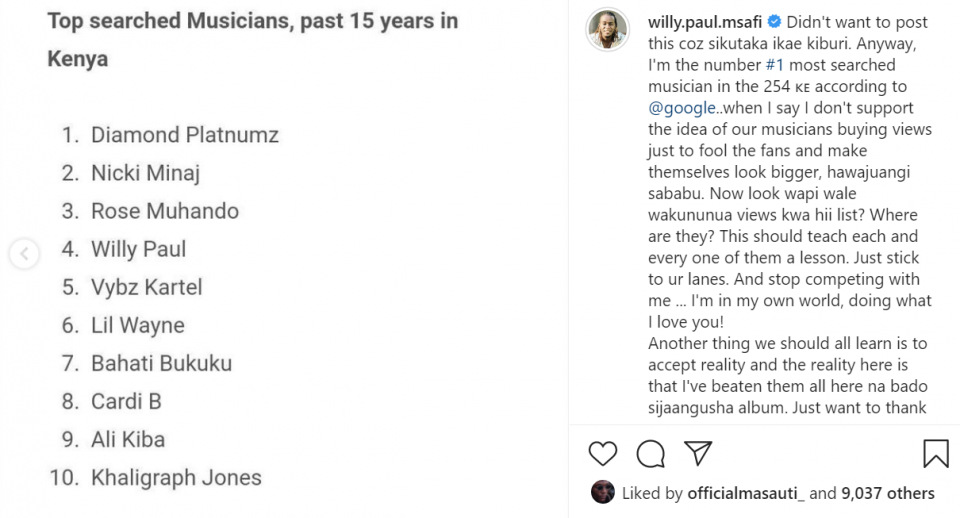Click the blue verified badge
960x518 pixels.
pyautogui.click(x=775, y=22)
